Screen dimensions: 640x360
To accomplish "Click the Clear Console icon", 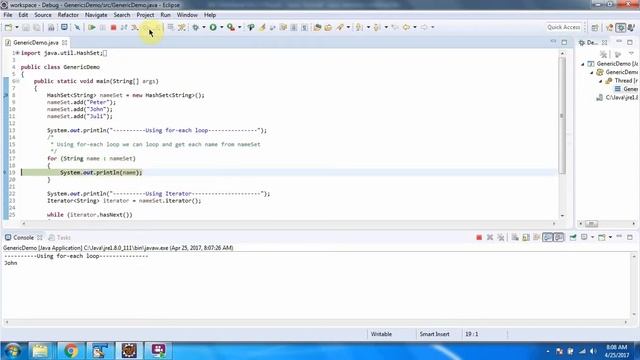I will pos(515,238).
